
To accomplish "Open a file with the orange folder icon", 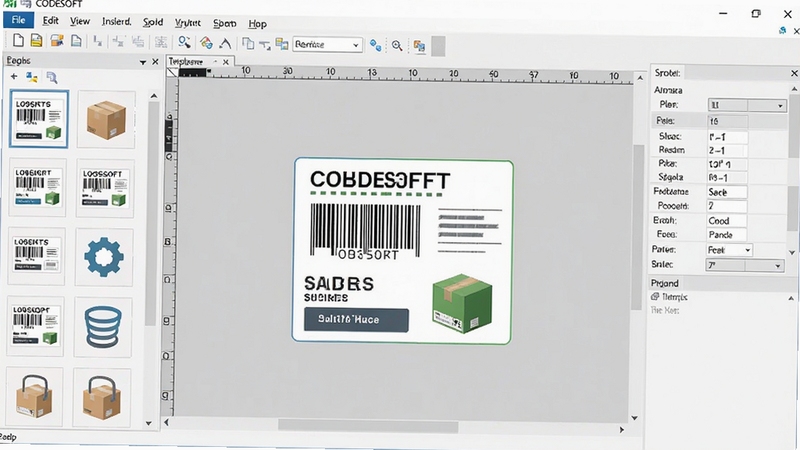I will pyautogui.click(x=57, y=41).
